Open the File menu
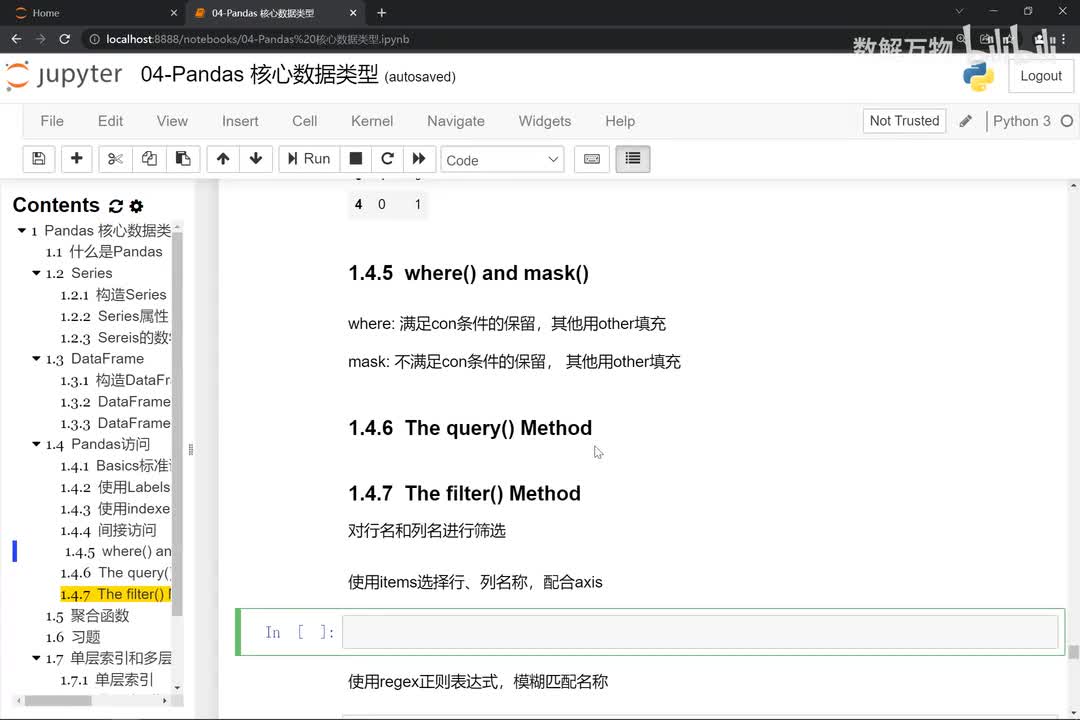1080x720 pixels. 52,121
